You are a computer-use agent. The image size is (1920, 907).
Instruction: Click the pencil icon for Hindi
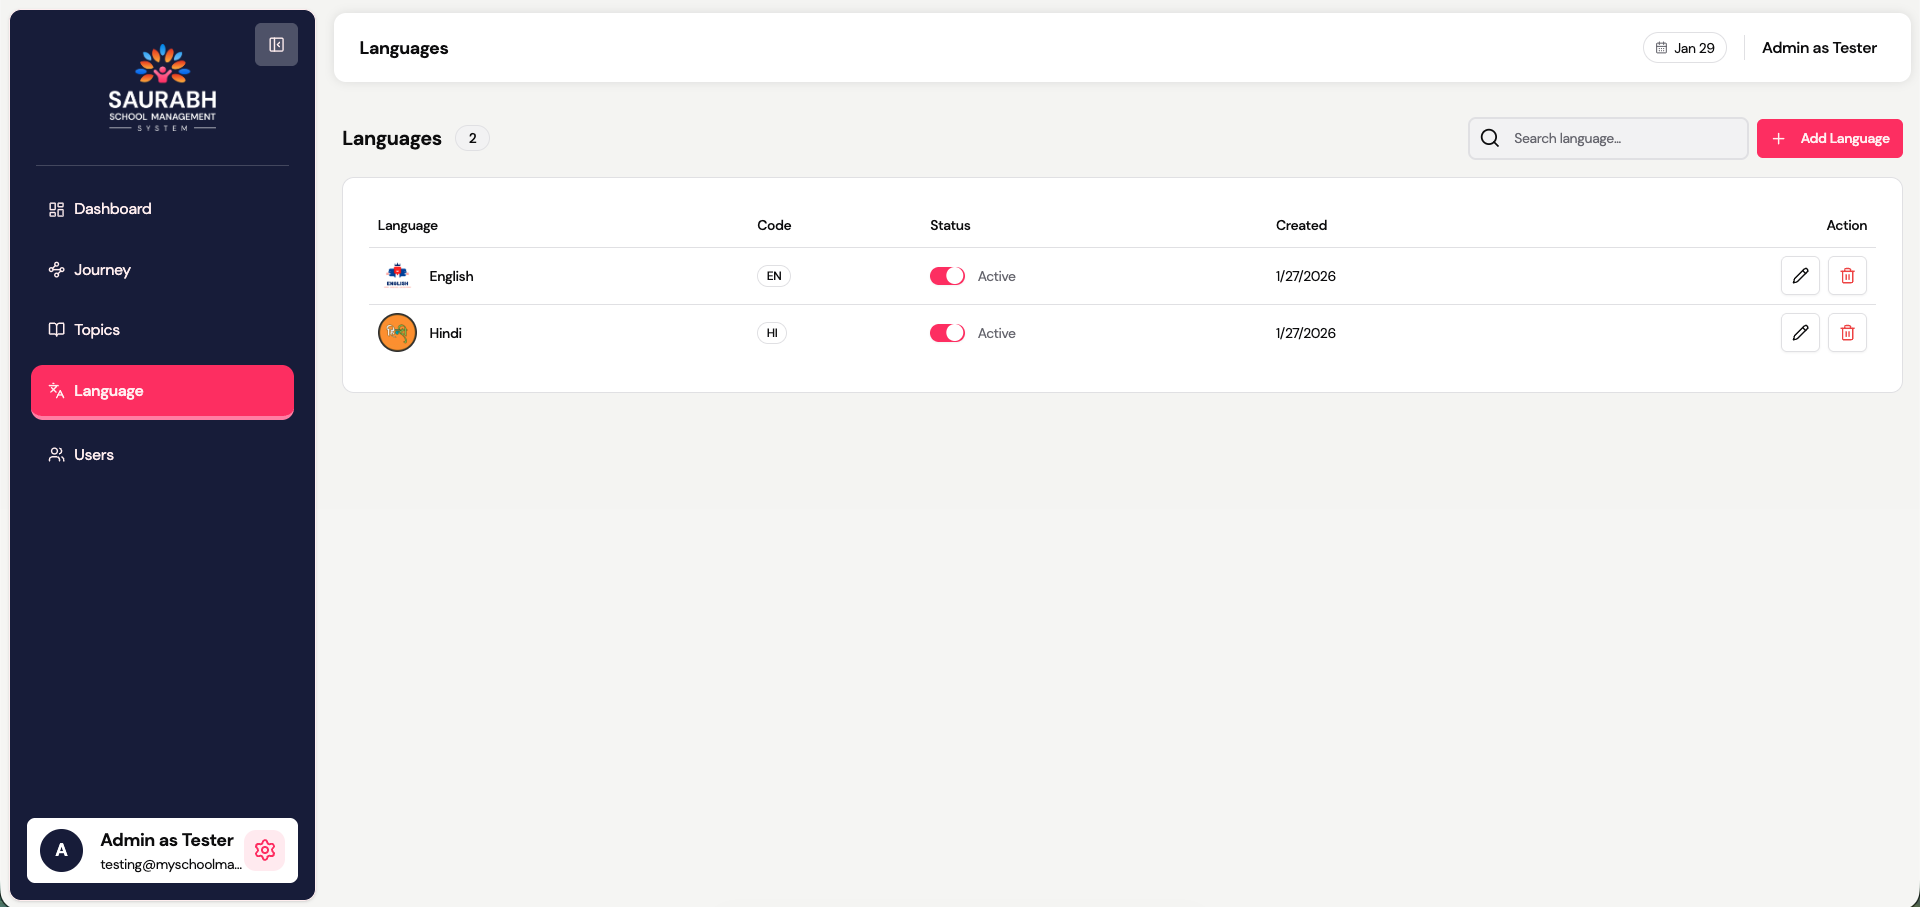click(1799, 333)
